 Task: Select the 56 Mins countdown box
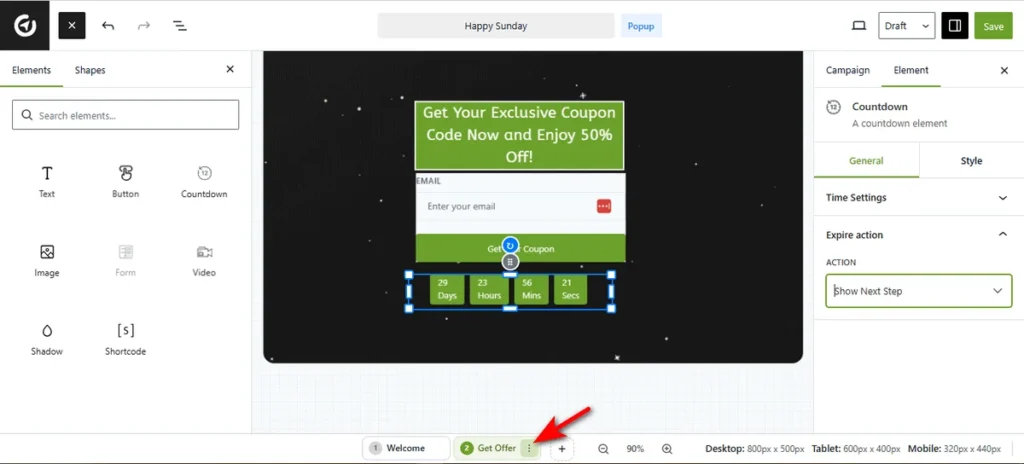(532, 290)
